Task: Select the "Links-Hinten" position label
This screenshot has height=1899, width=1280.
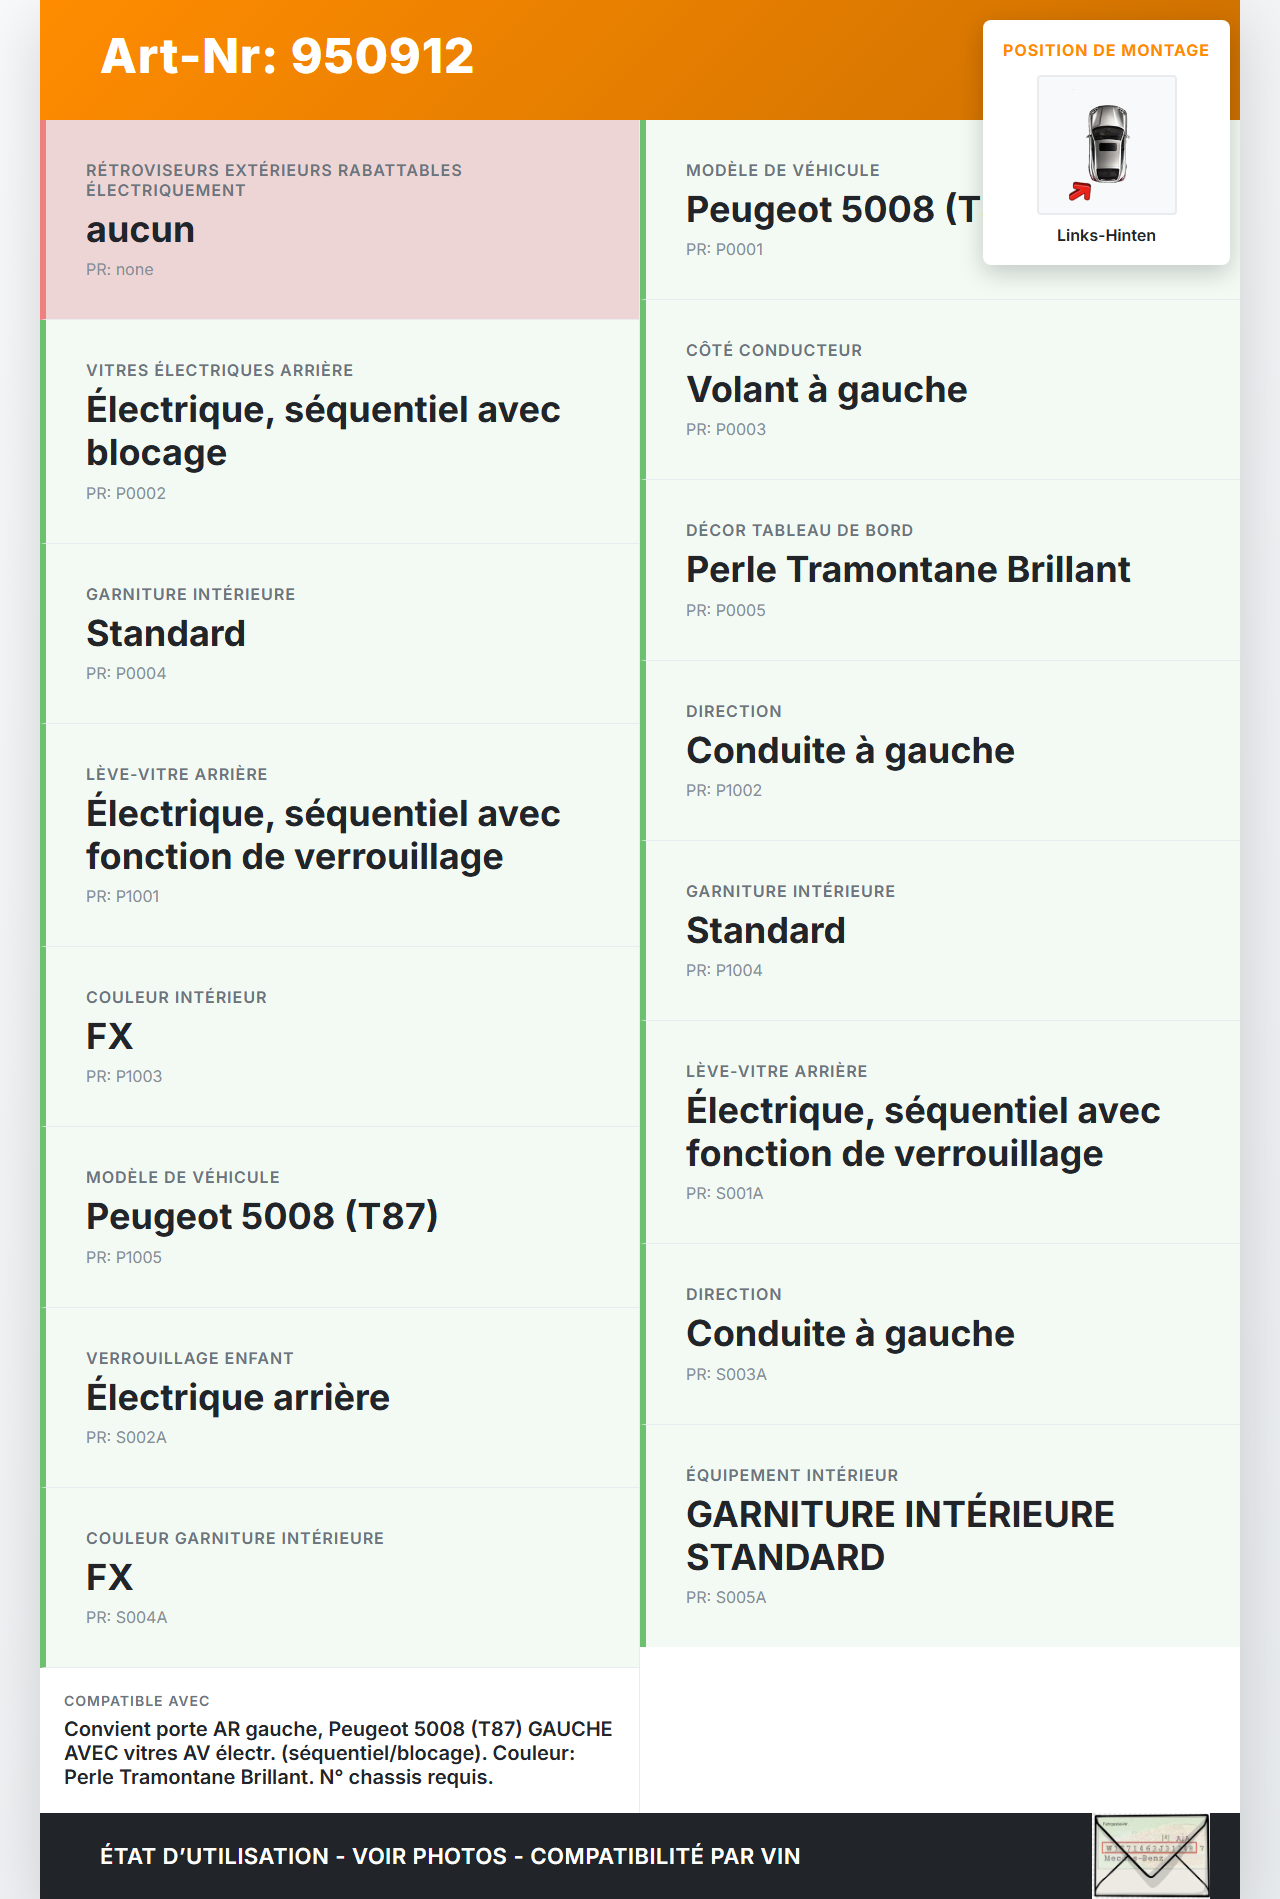Action: 1106,236
